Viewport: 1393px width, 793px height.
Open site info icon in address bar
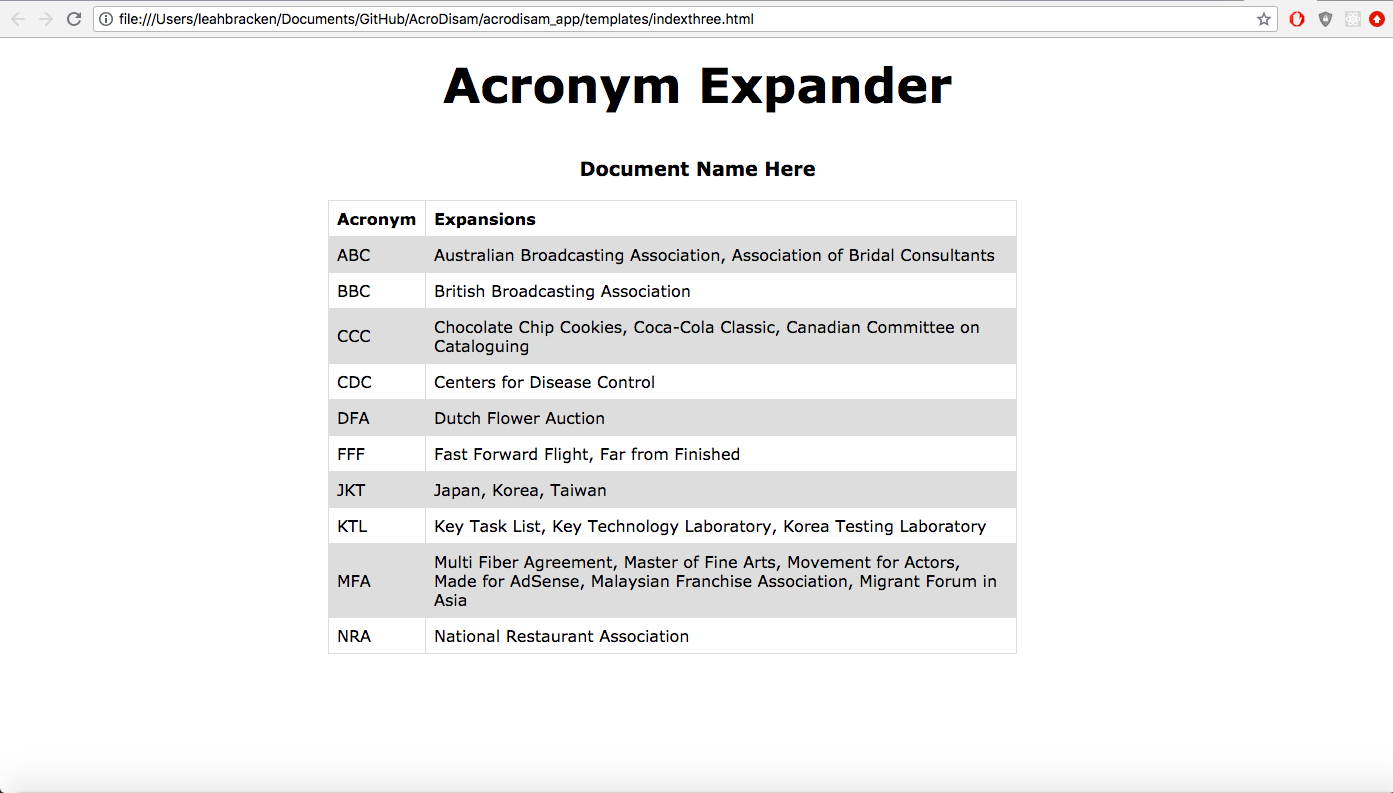[106, 19]
